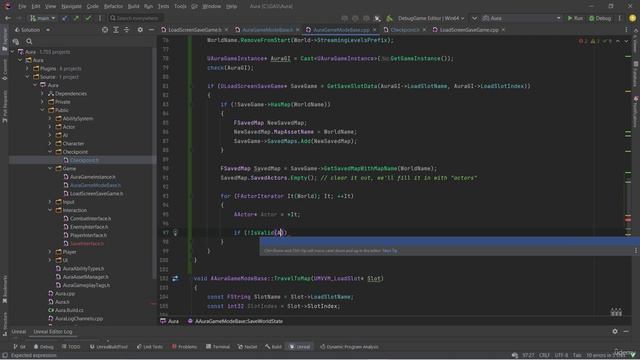640x360 pixels.
Task: Collapse the Aura solution root node
Action: coord(12,52)
